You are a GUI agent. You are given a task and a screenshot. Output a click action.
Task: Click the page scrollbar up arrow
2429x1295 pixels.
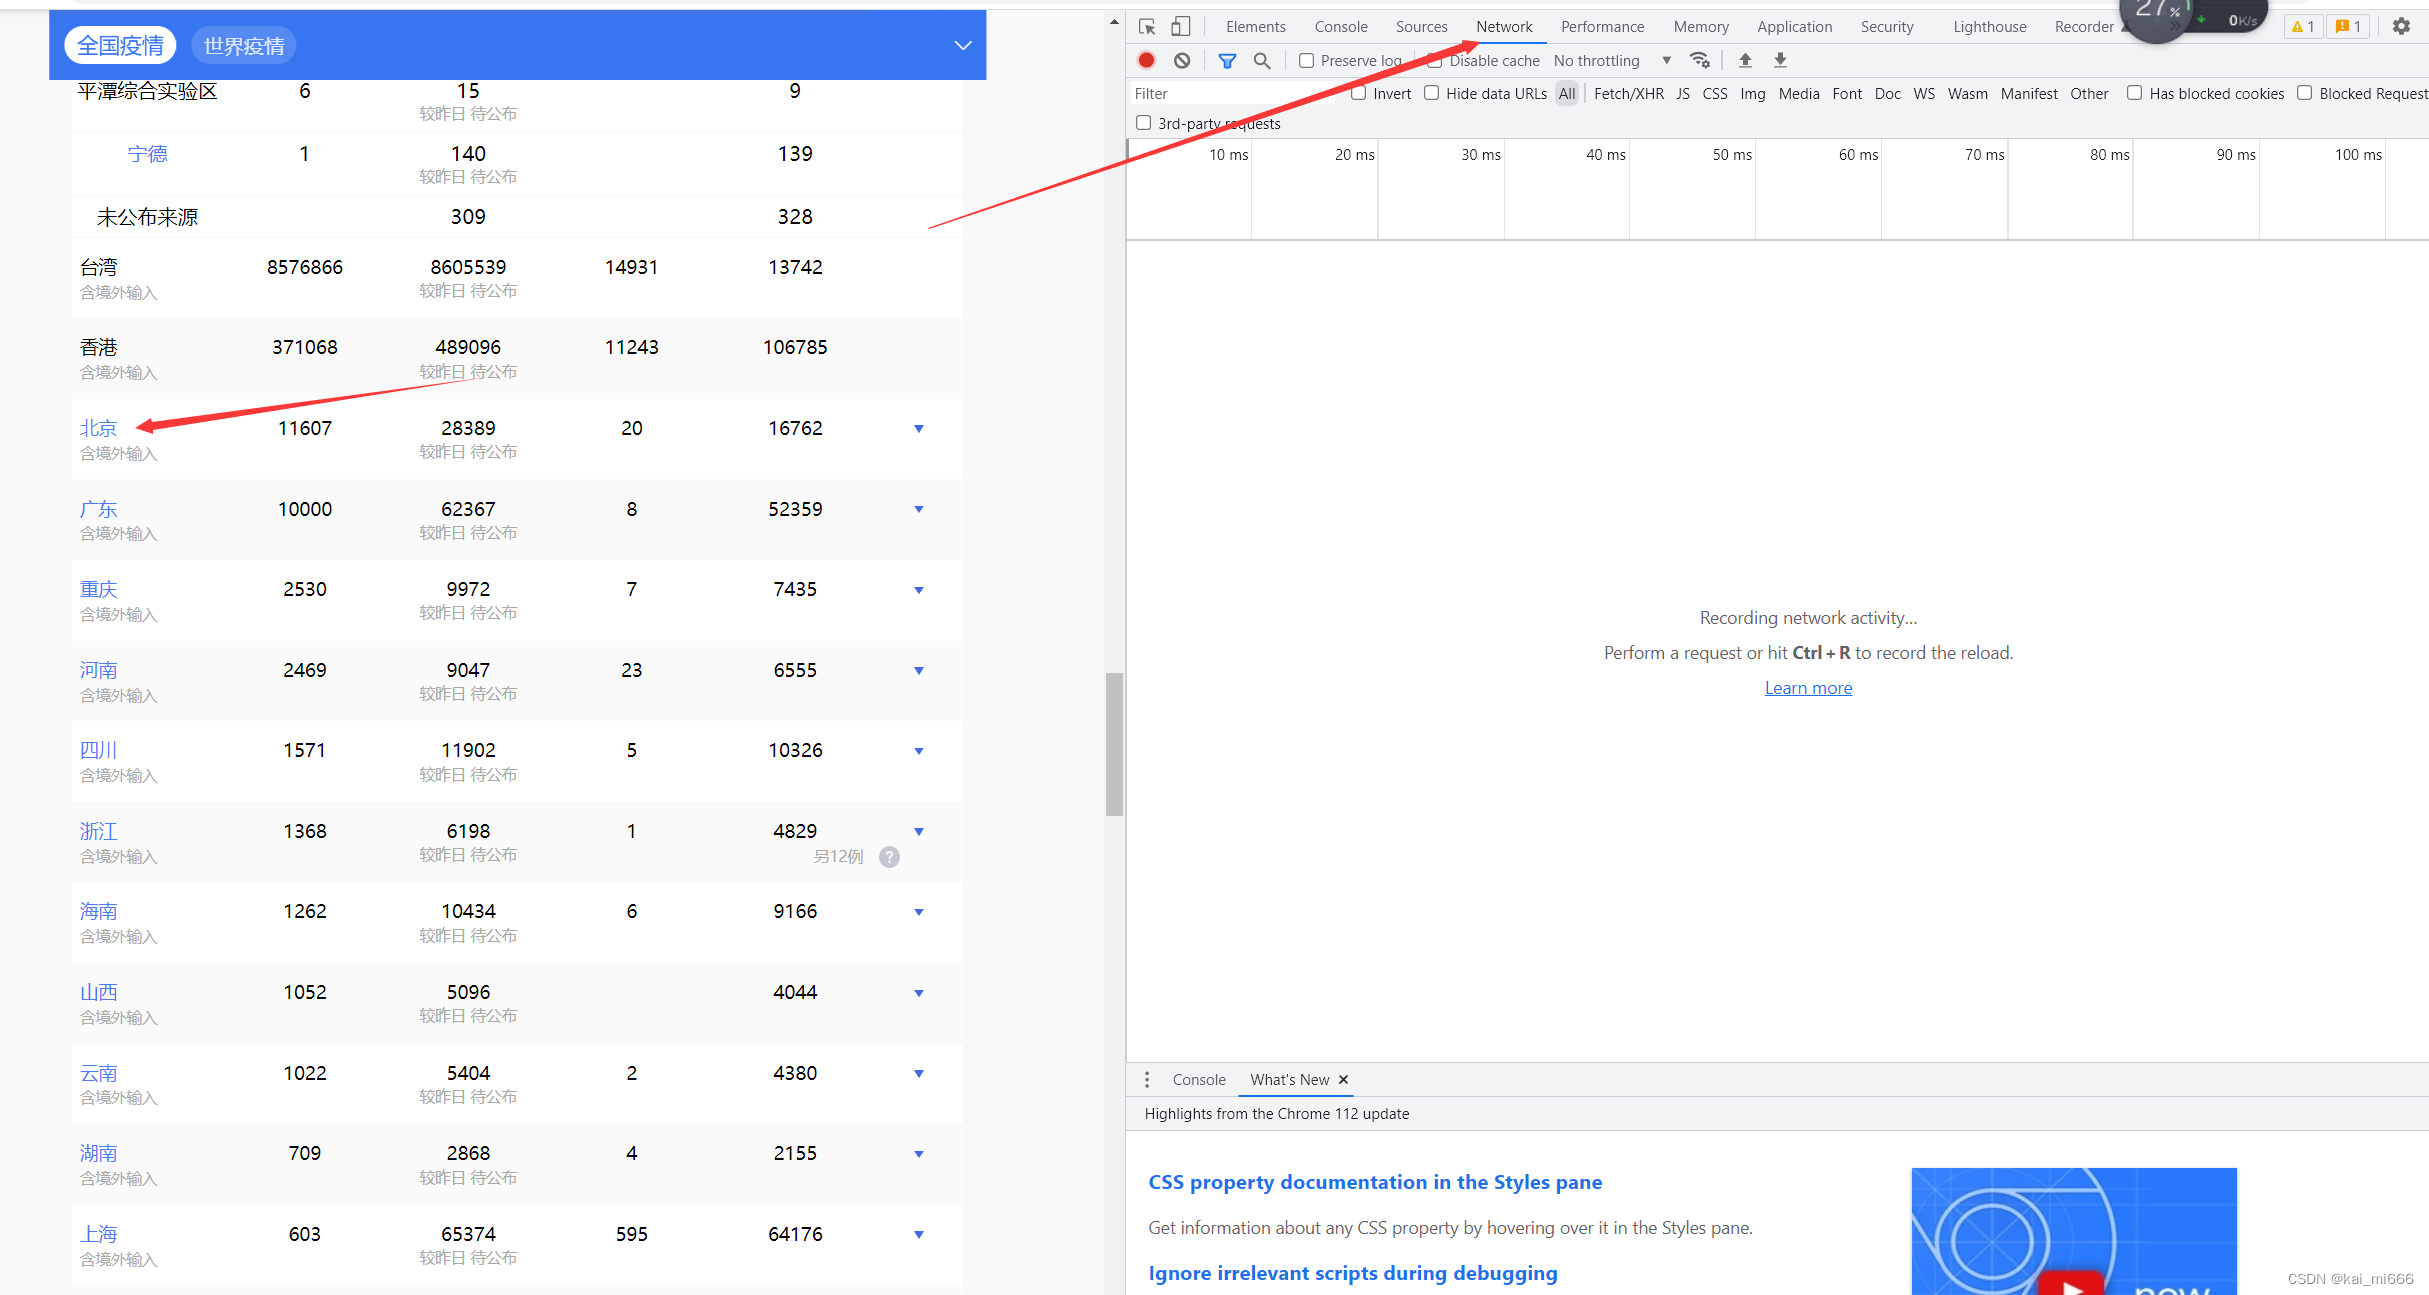[x=1114, y=22]
